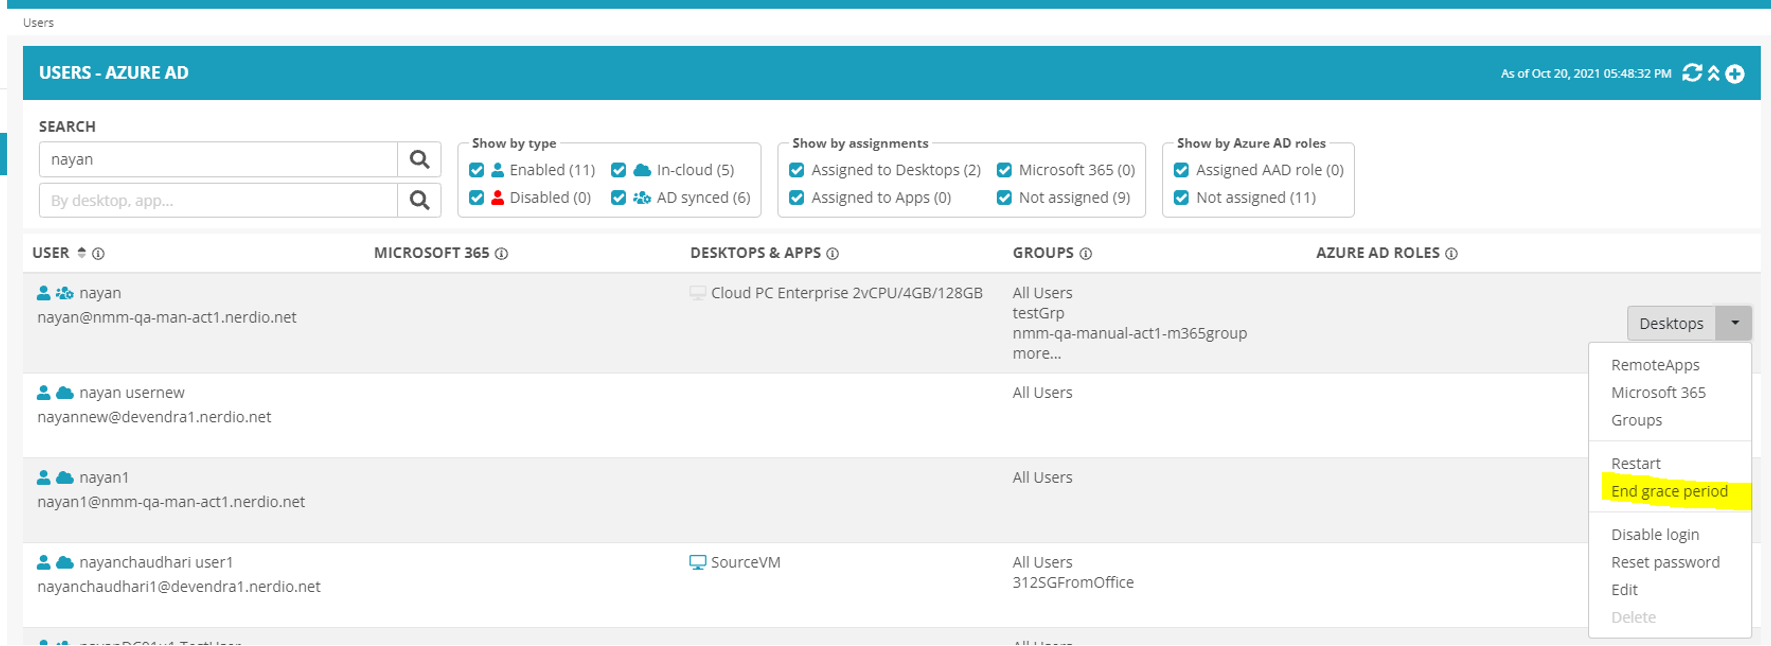The image size is (1771, 646).
Task: Uncheck the Enabled (11) checkbox
Action: [x=477, y=171]
